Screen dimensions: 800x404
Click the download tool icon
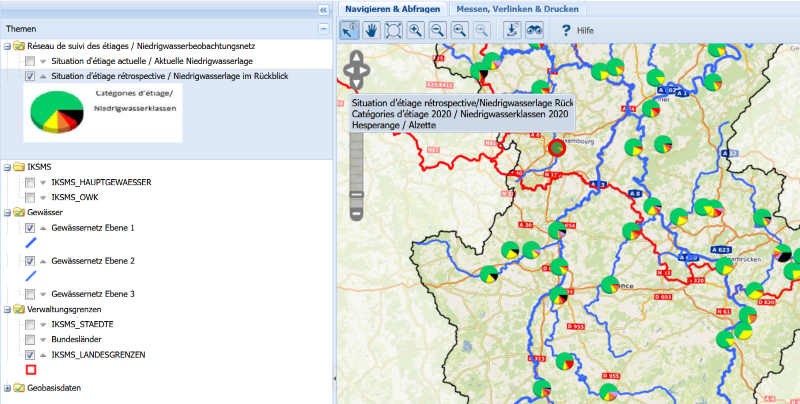click(x=512, y=30)
